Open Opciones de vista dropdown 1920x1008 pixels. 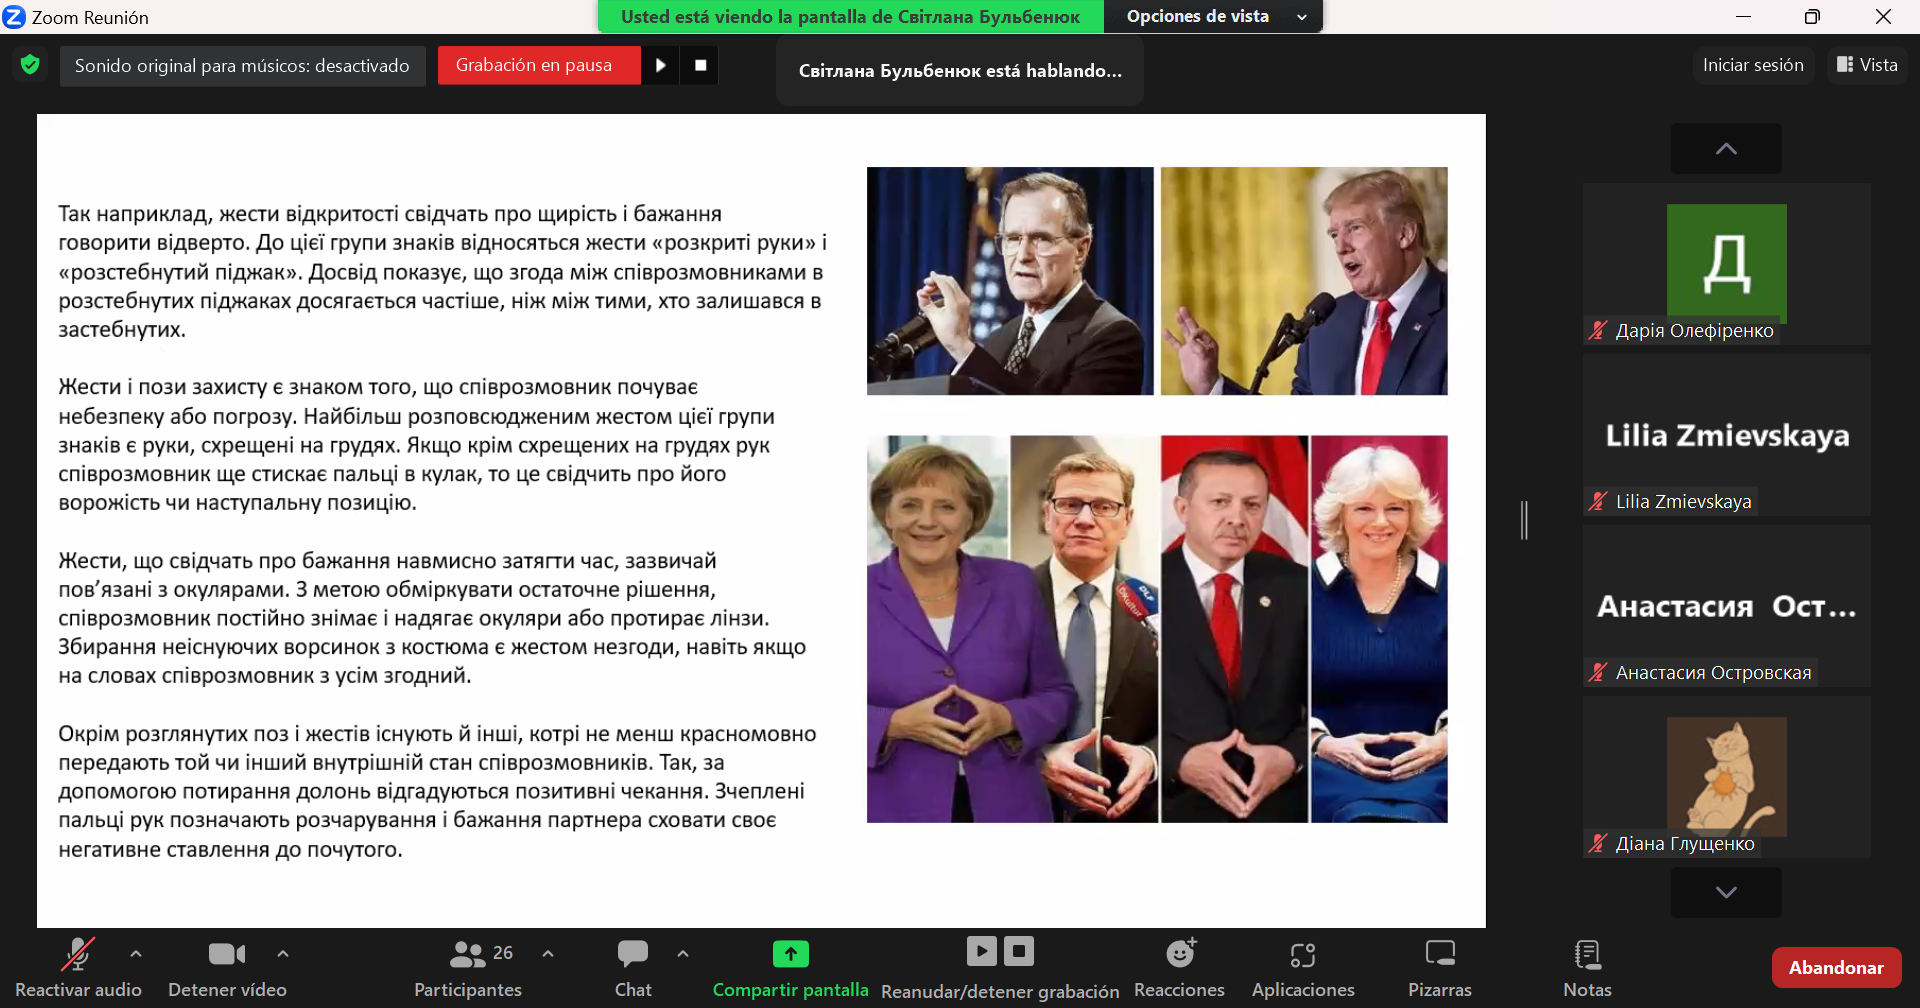click(x=1214, y=16)
